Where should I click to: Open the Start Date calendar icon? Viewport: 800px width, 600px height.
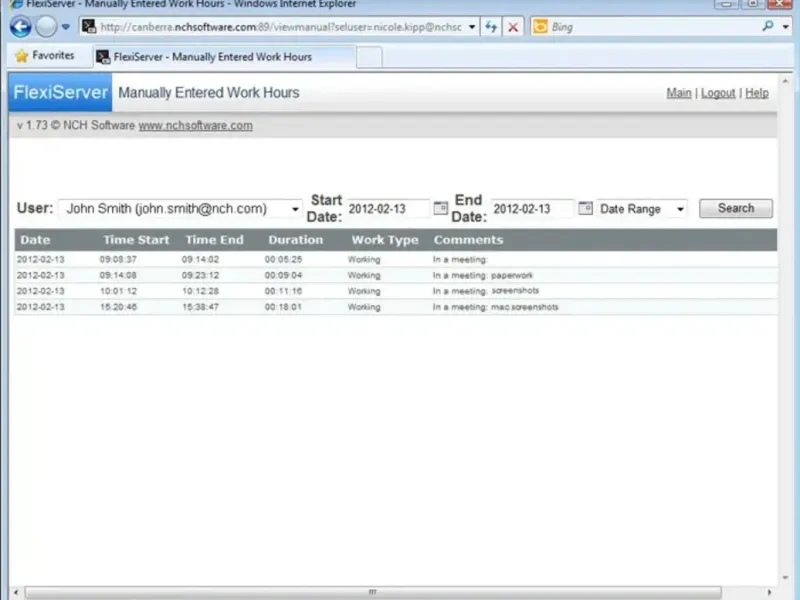click(x=440, y=208)
